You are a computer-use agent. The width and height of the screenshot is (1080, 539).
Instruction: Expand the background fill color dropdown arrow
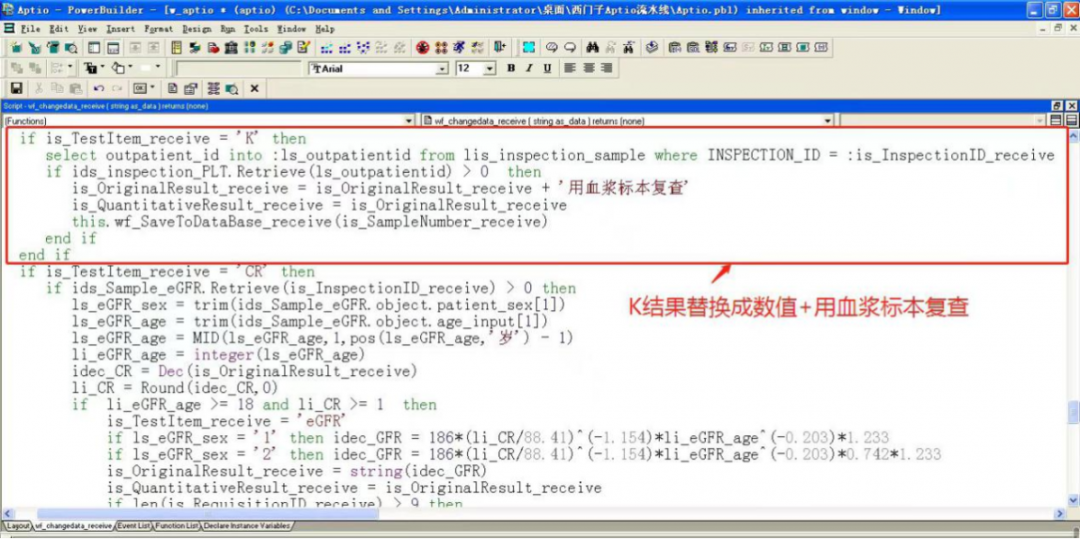pyautogui.click(x=130, y=67)
